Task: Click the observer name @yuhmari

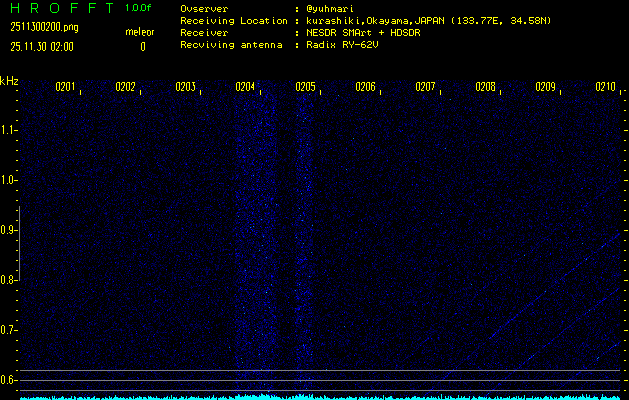Action: [330, 9]
